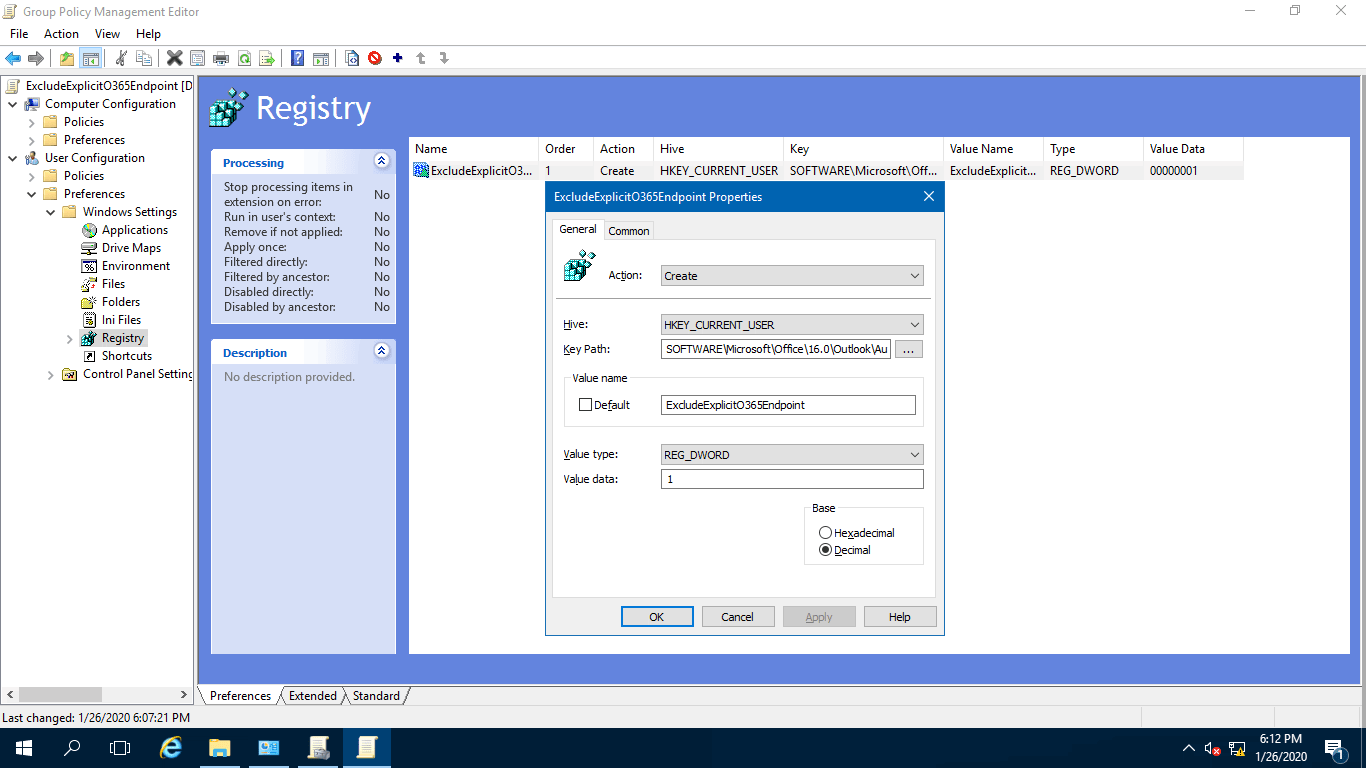Check the Default value name checkbox
This screenshot has height=768, width=1366.
point(586,405)
